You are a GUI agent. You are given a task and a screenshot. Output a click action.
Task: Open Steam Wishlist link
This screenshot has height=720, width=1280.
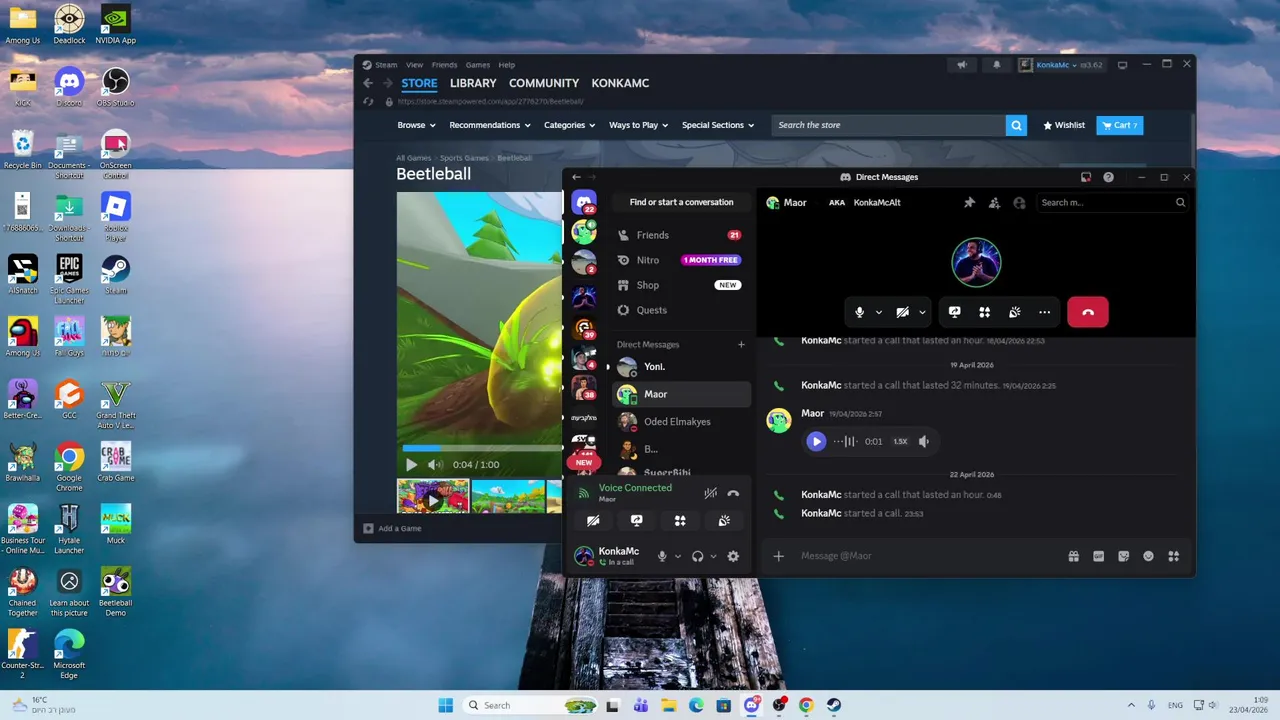tap(1064, 125)
